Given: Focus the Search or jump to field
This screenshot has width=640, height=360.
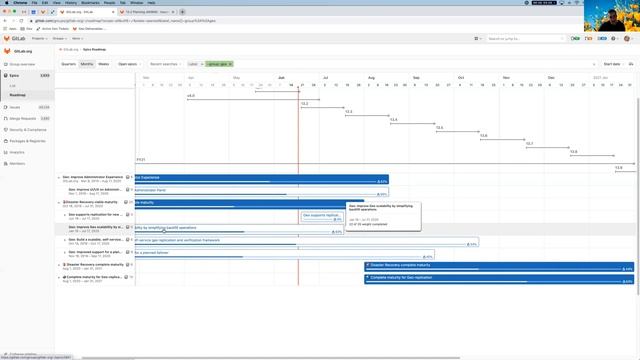Looking at the screenshot, I should tap(525, 38).
